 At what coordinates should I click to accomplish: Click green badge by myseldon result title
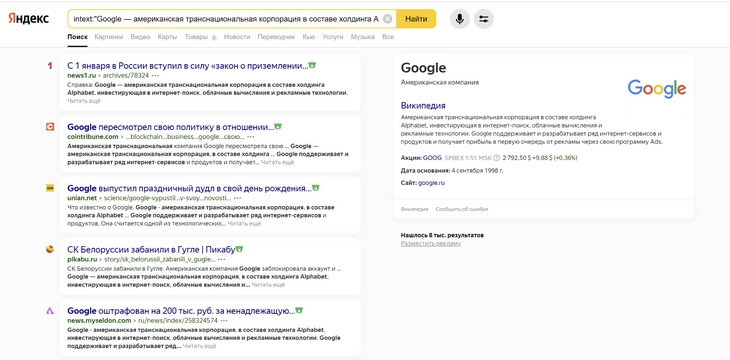click(x=299, y=311)
